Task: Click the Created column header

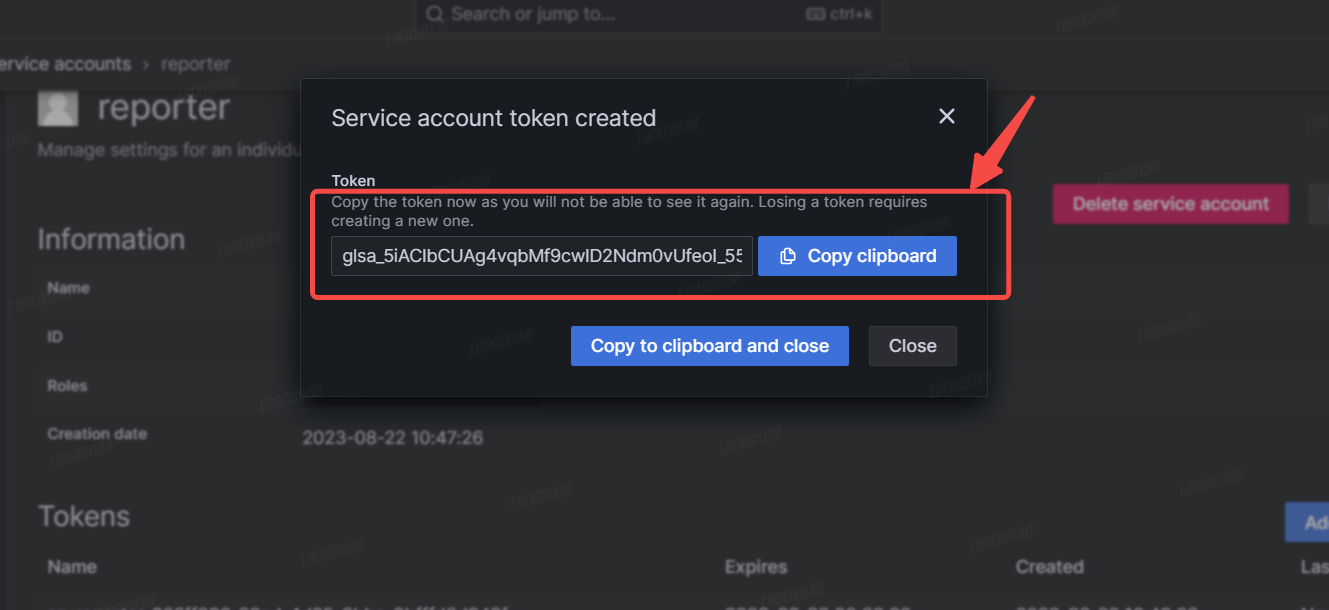Action: pos(1049,566)
